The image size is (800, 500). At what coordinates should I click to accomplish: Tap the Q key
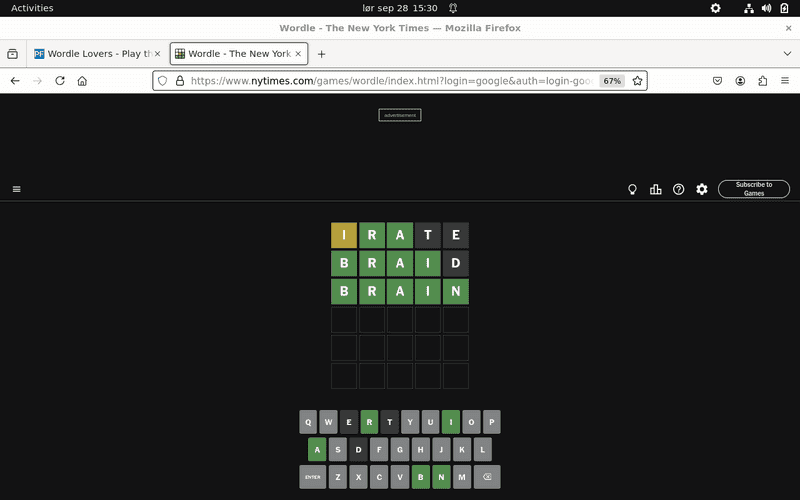[x=308, y=422]
